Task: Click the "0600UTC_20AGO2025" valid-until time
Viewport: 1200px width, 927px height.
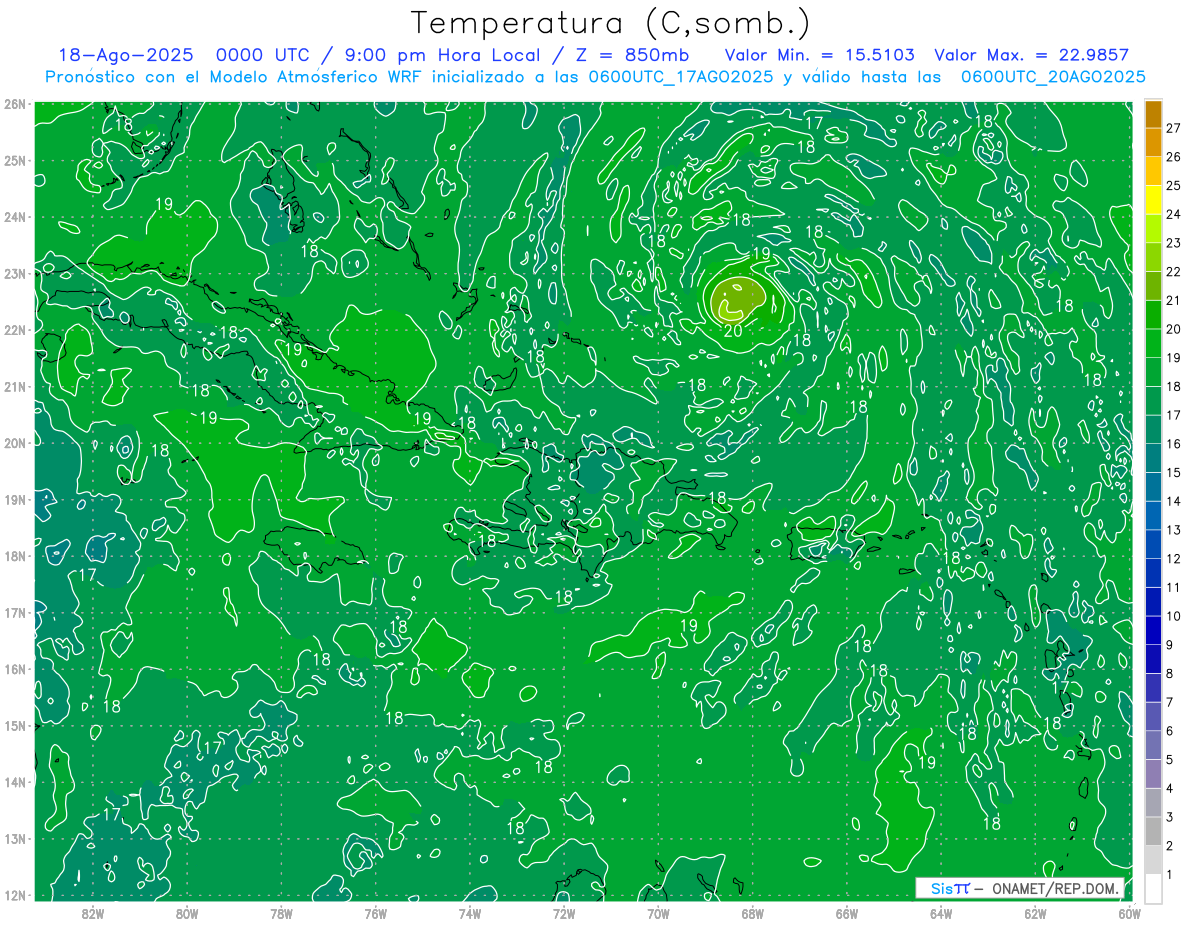Action: (1053, 77)
